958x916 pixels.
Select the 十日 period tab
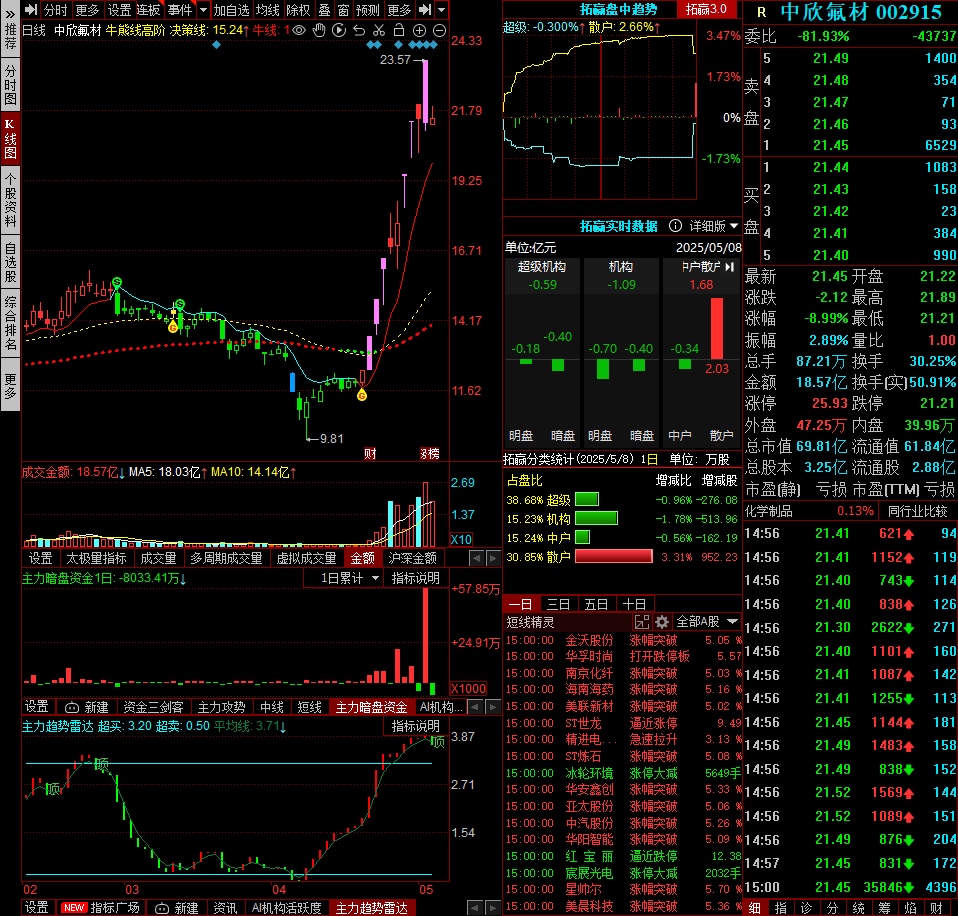[634, 604]
